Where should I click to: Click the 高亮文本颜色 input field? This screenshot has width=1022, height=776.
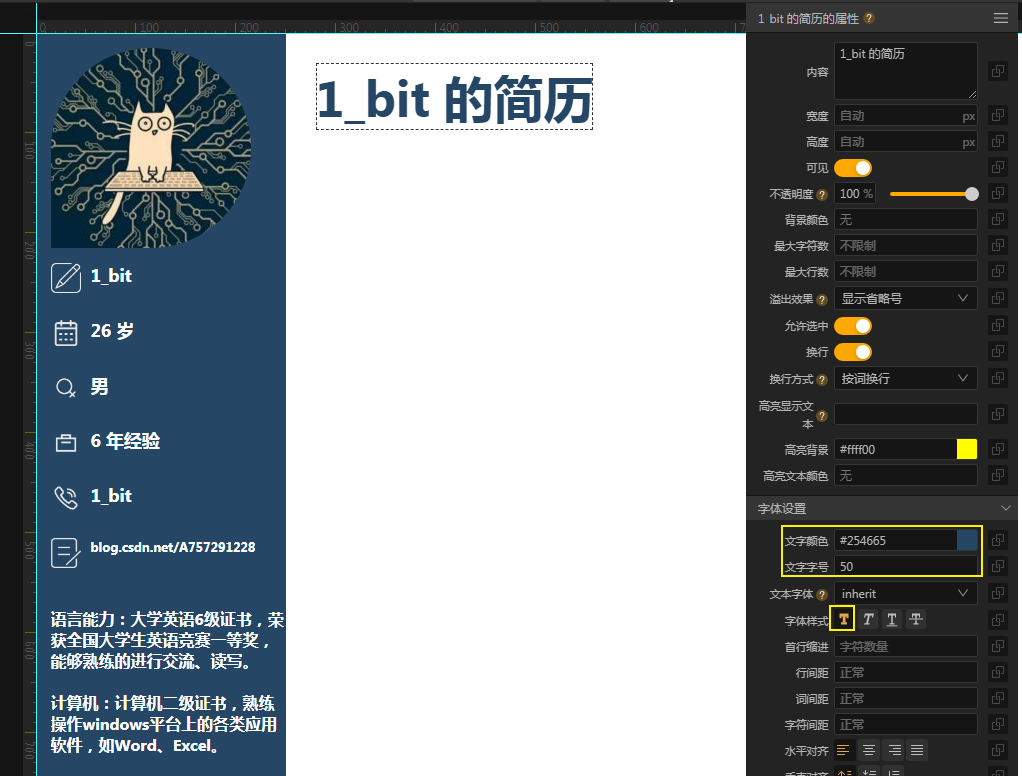pyautogui.click(x=905, y=475)
